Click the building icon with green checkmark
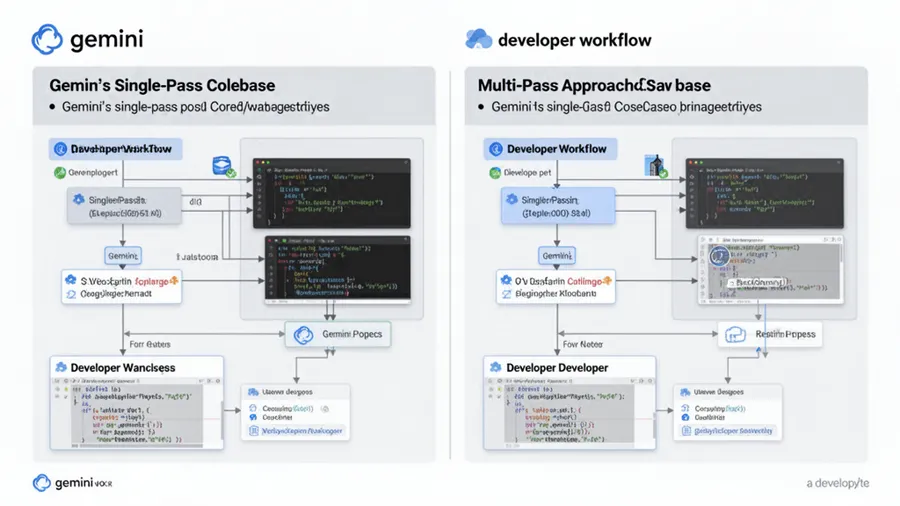This screenshot has width=900, height=506. pyautogui.click(x=655, y=166)
